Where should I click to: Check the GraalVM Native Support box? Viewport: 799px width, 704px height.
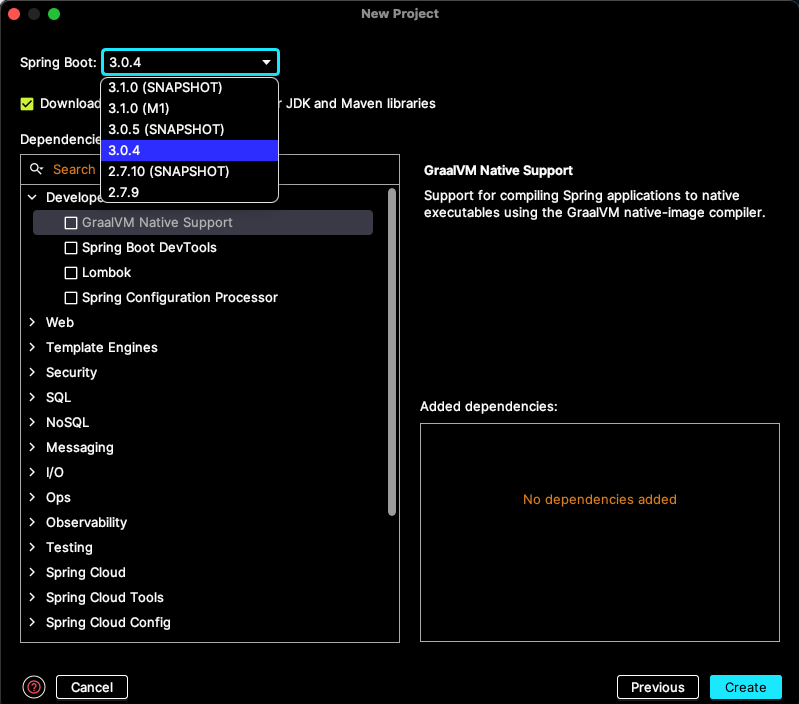(71, 223)
